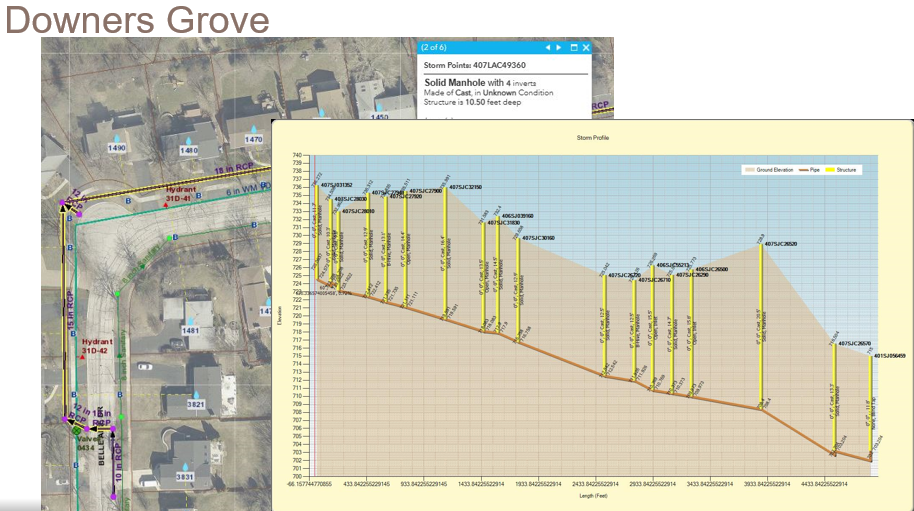914x511 pixels.
Task: Select Hydrant 31D-41 red triangle marker
Action: tap(166, 205)
